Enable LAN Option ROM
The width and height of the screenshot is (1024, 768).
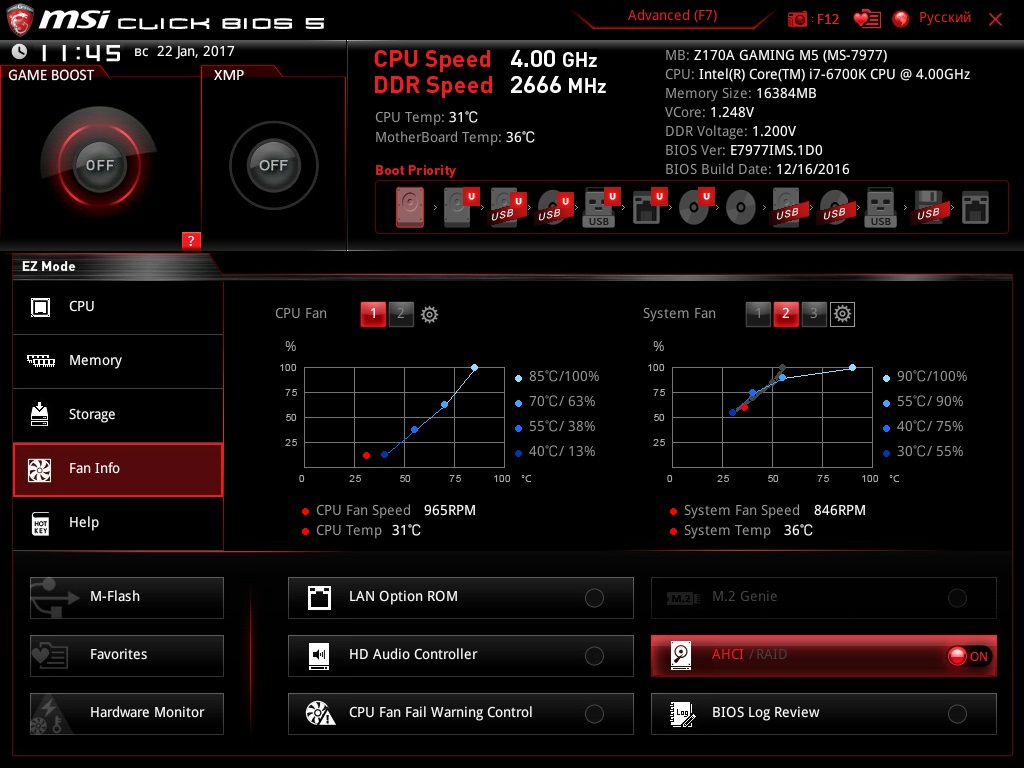460,597
